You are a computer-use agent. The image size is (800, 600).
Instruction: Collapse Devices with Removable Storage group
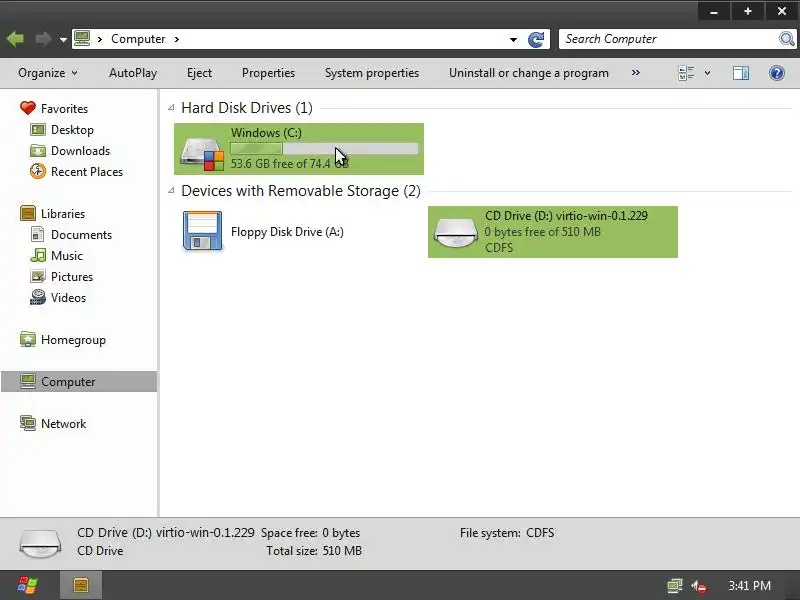click(171, 191)
